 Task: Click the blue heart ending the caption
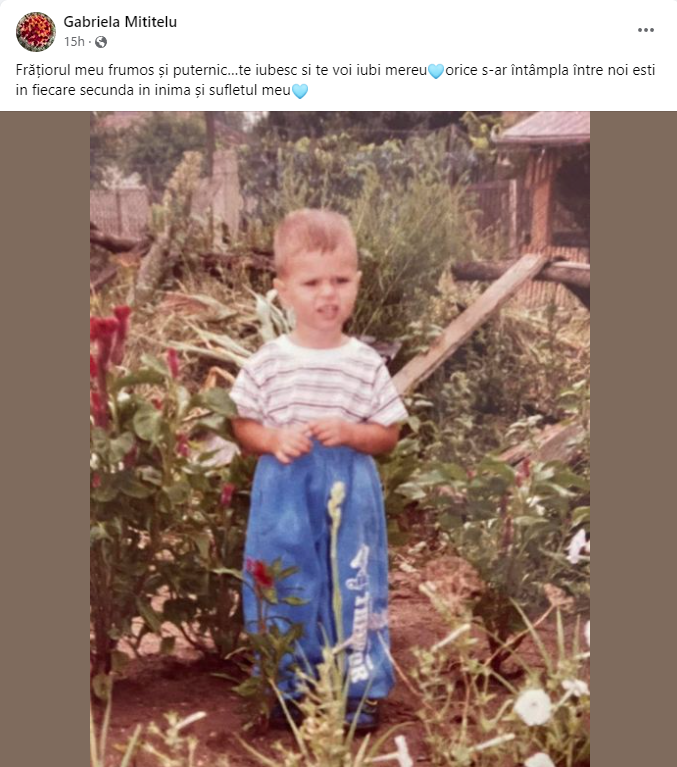[299, 91]
